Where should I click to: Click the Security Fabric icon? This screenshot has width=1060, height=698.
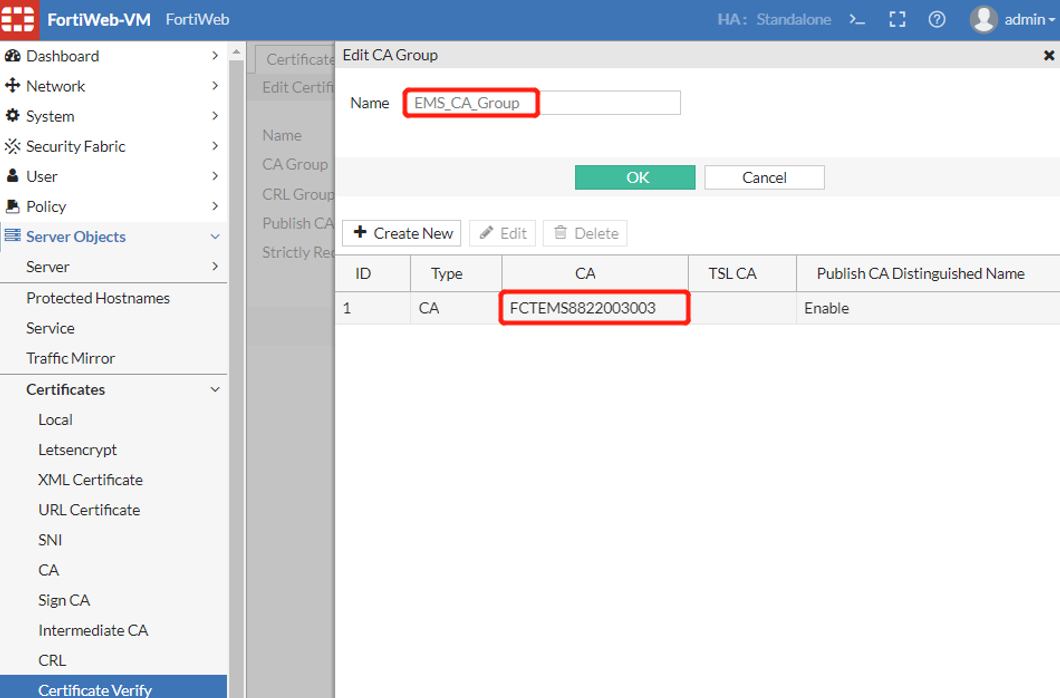[12, 146]
